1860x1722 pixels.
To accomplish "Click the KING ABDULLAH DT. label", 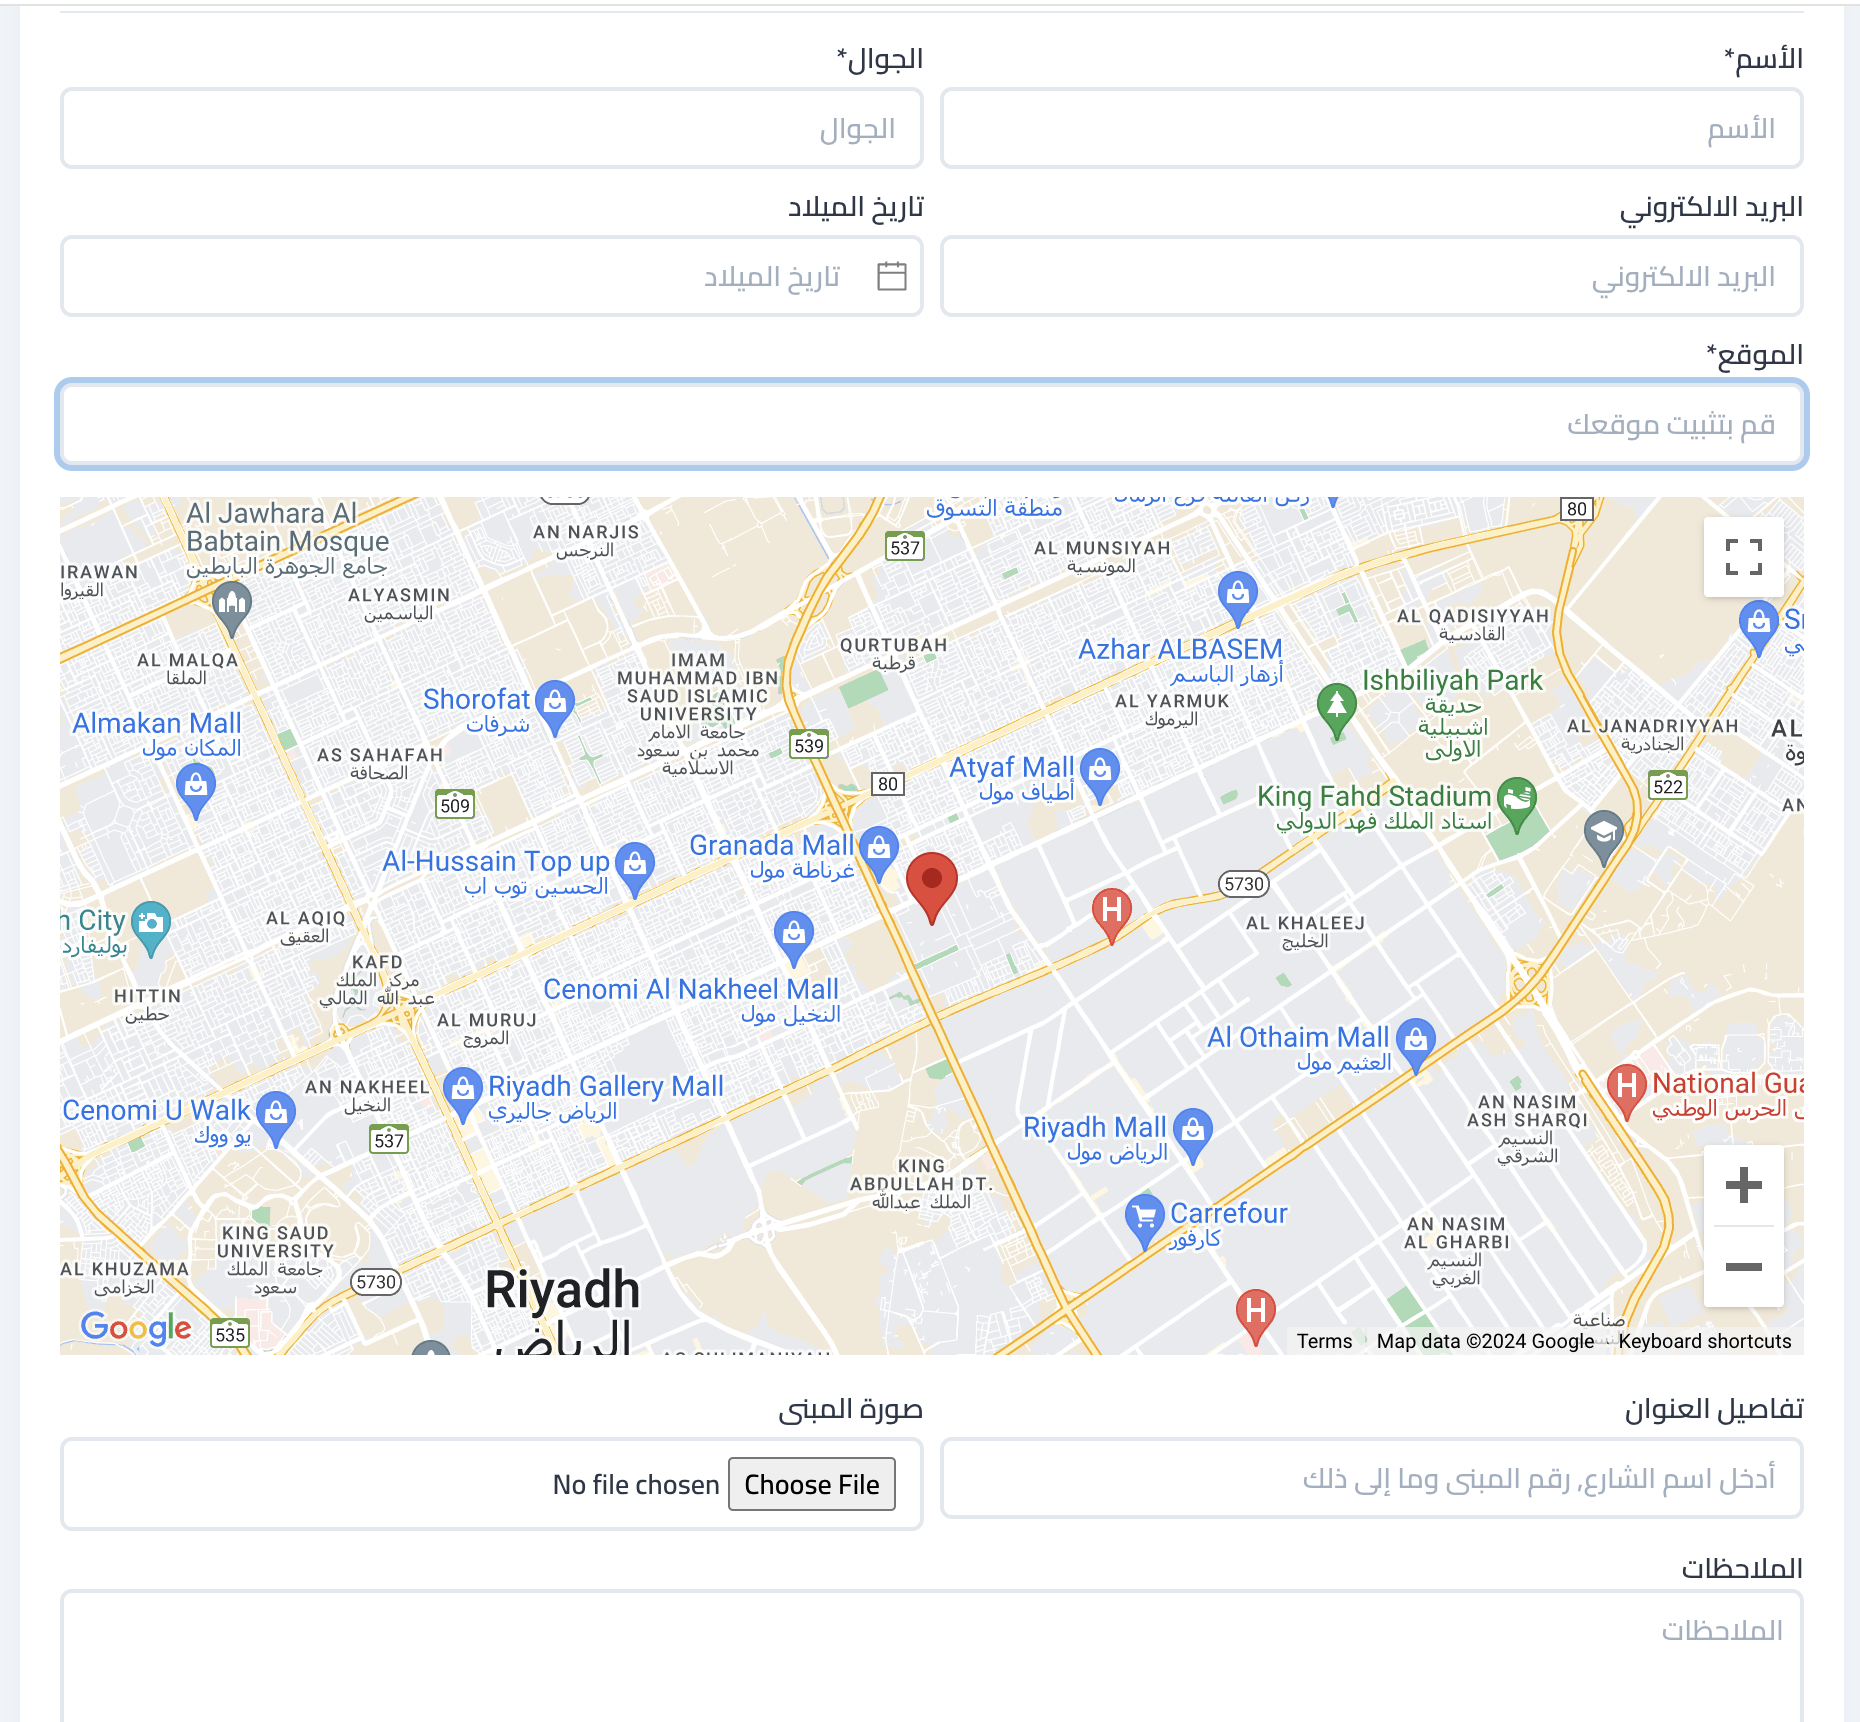I will tap(921, 1184).
